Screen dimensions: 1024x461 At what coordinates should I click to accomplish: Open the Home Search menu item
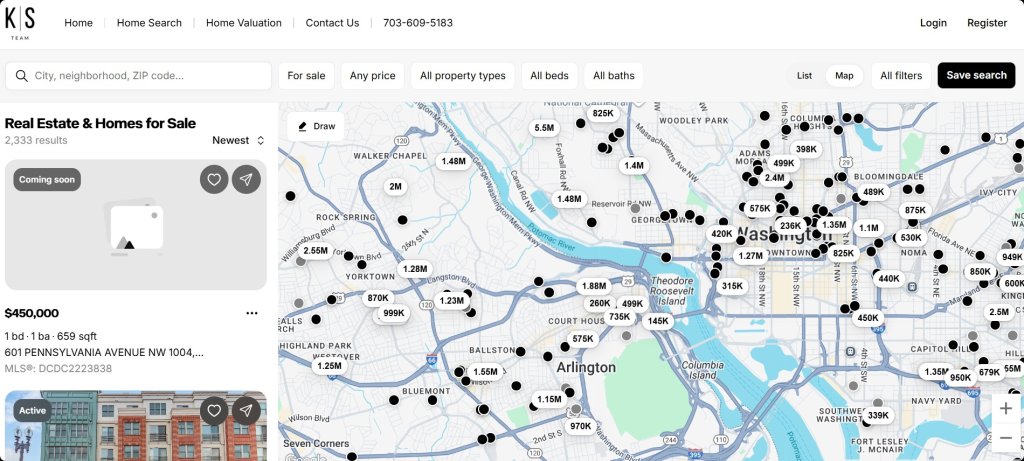pos(149,23)
